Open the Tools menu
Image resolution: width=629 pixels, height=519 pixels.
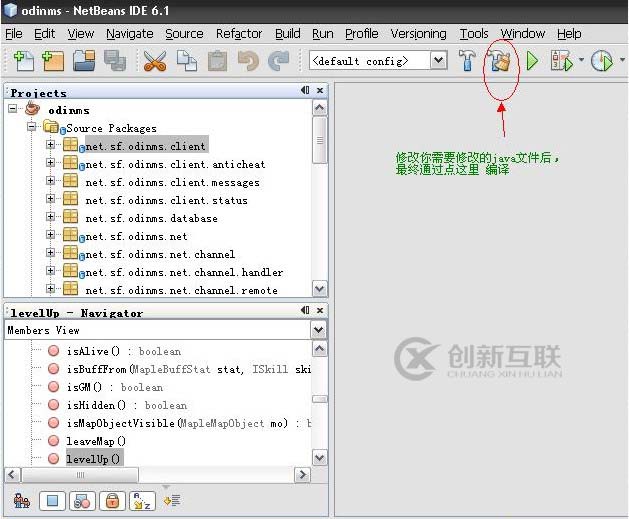[x=474, y=34]
